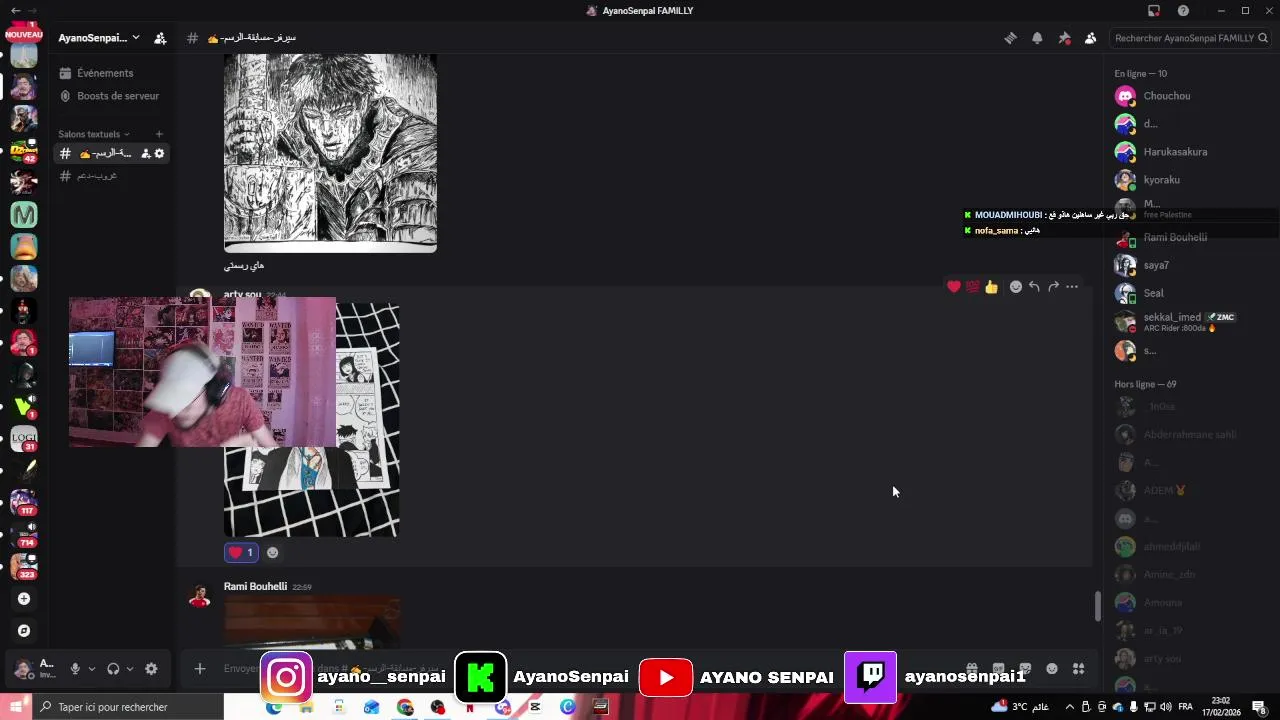Add the thumbs-up reaction to message

click(991, 287)
